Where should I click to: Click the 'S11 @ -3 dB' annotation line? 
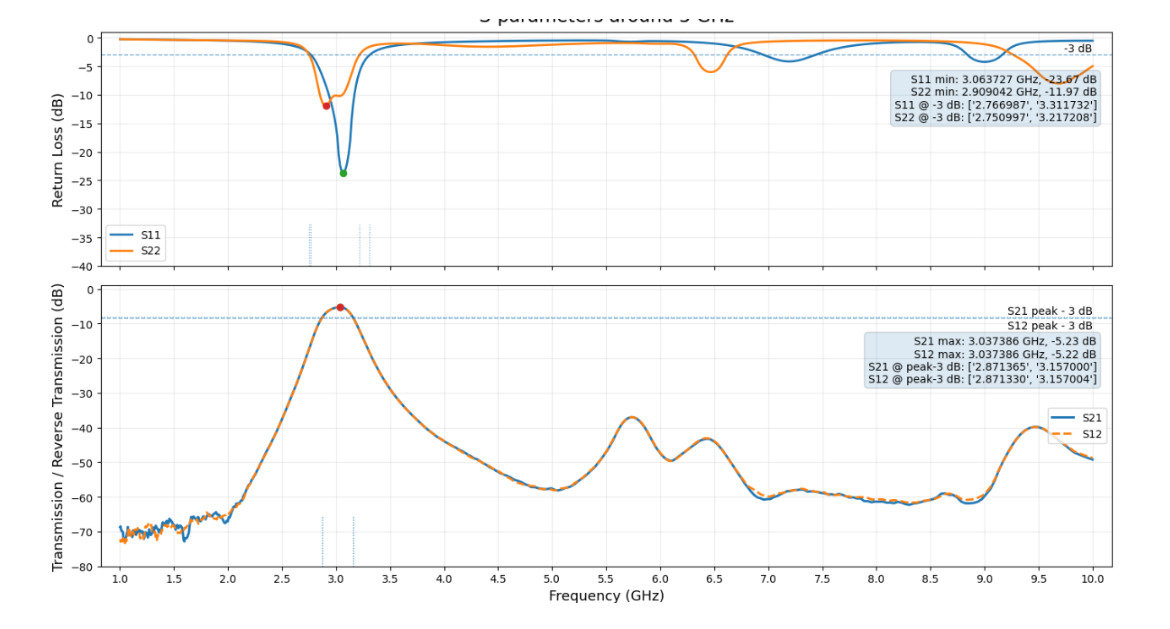click(995, 104)
